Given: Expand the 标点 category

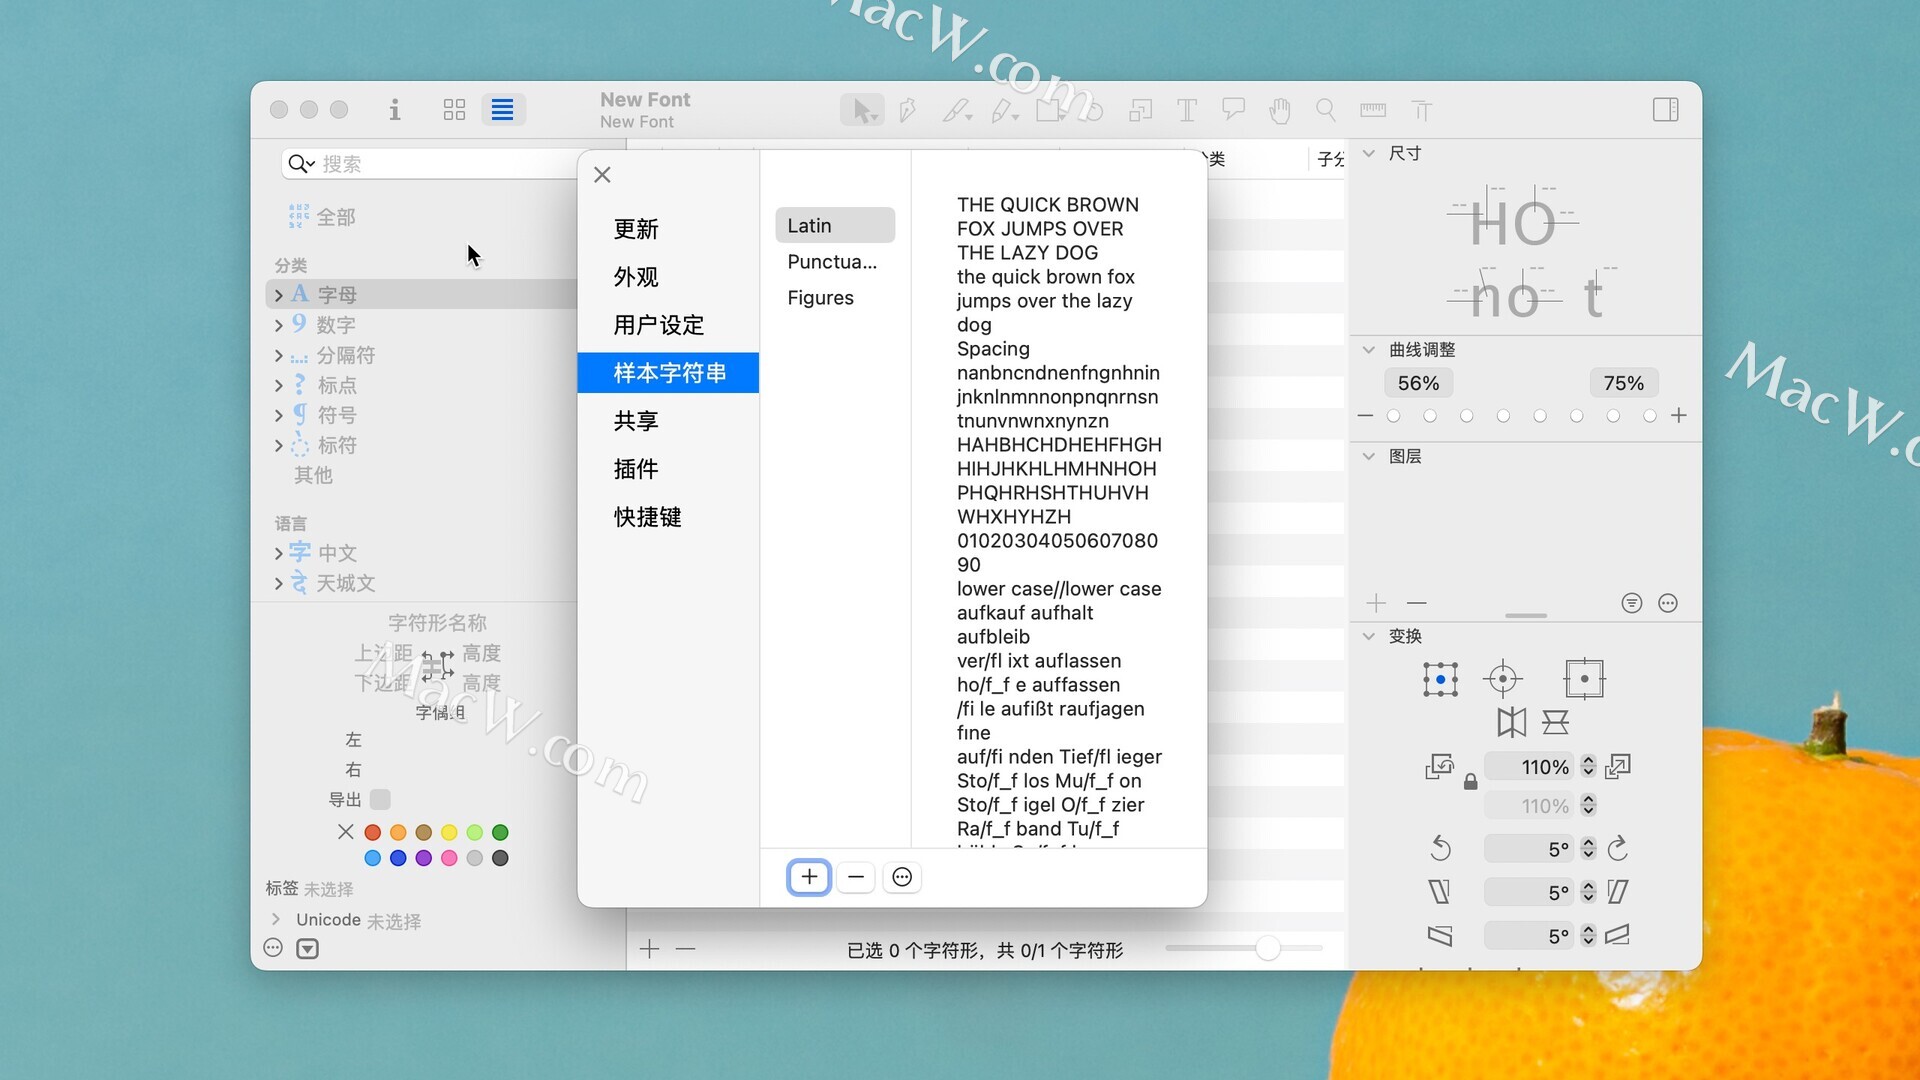Looking at the screenshot, I should click(x=278, y=385).
